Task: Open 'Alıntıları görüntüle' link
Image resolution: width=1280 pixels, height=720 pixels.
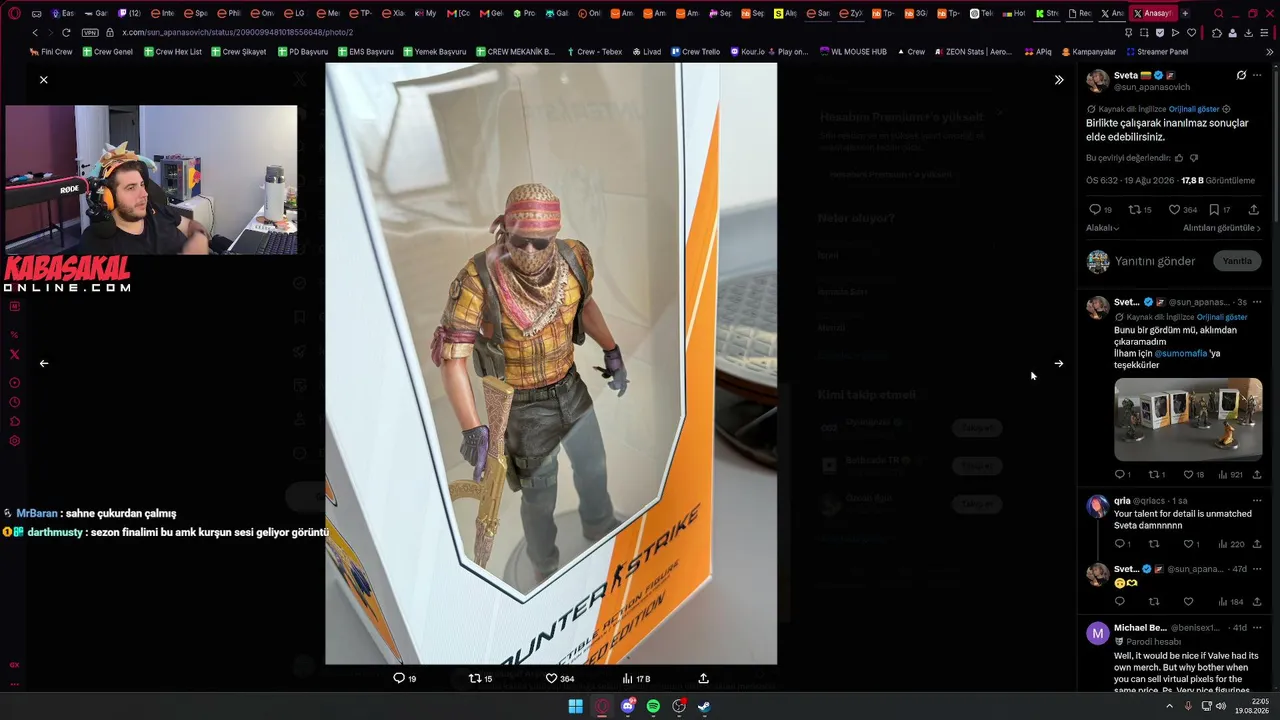Action: (1222, 228)
